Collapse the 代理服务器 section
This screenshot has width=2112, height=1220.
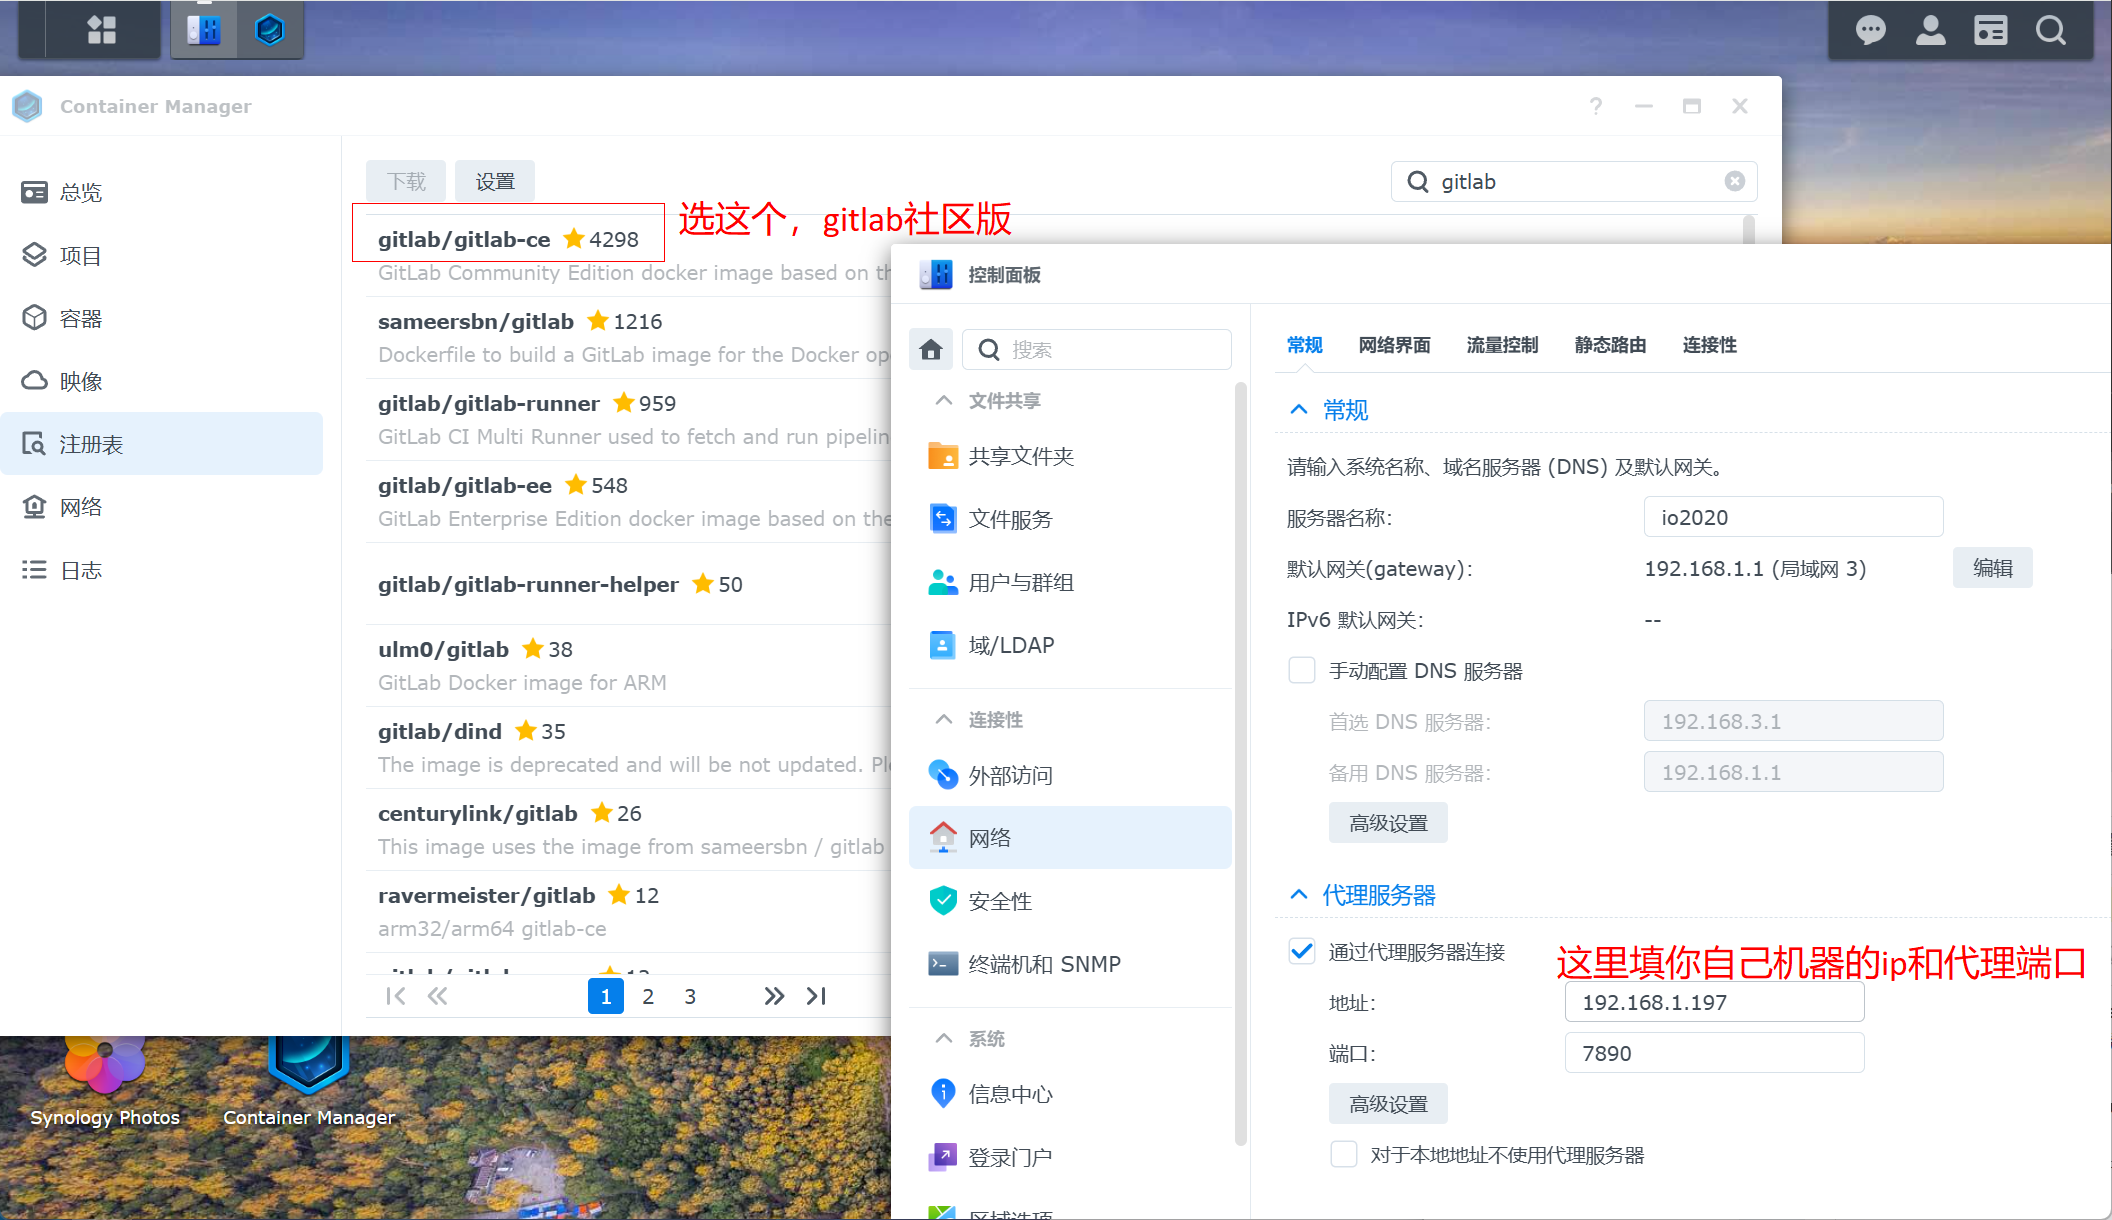[x=1298, y=893]
